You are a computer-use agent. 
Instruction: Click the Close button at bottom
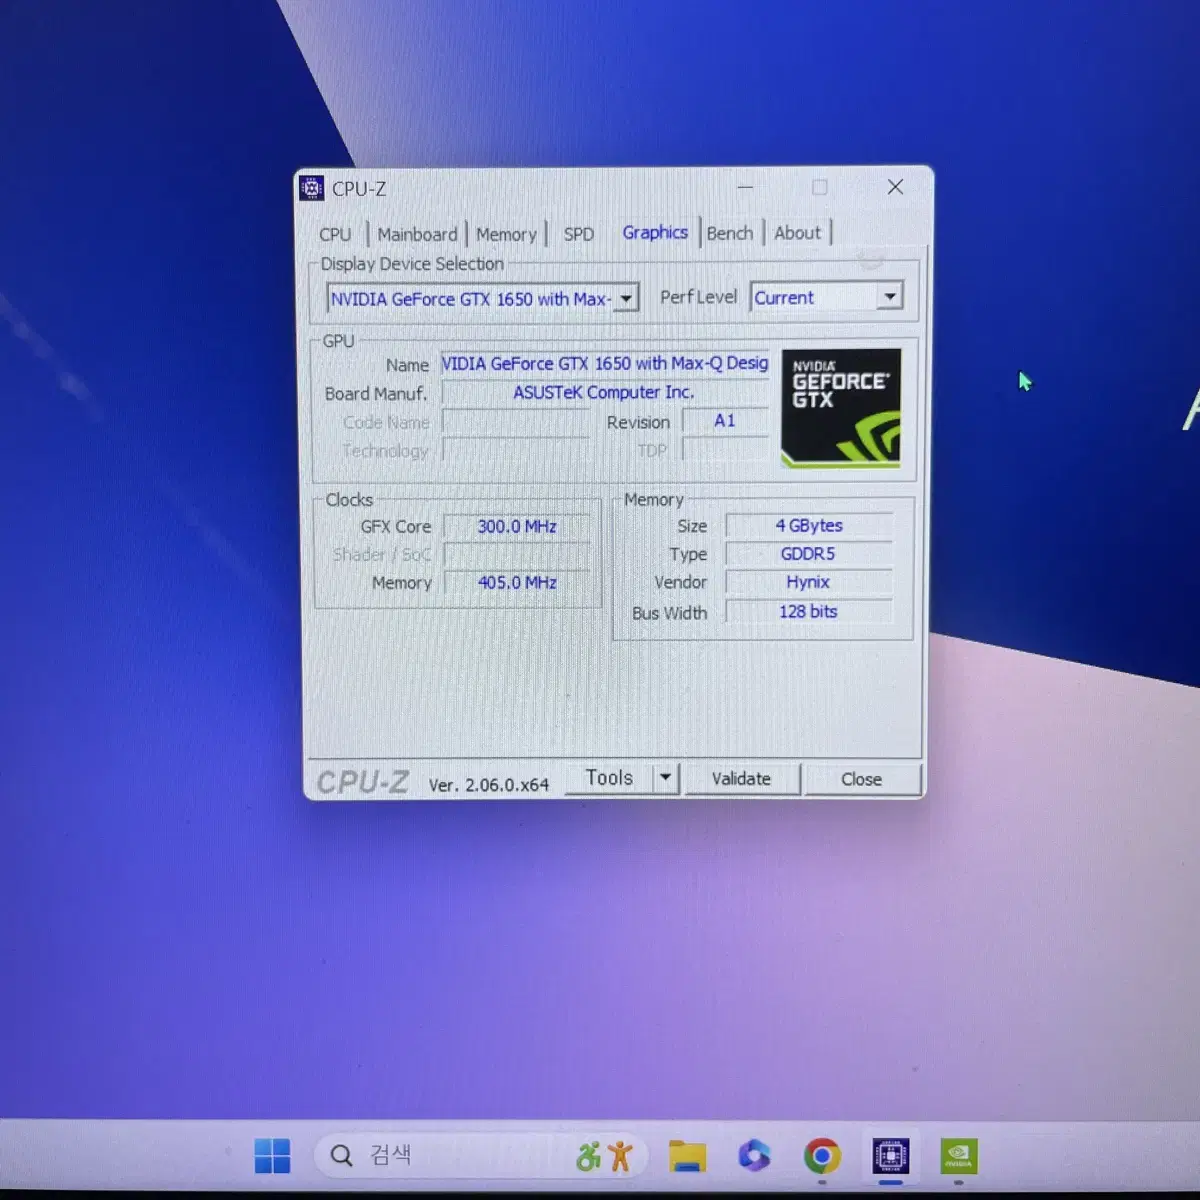click(861, 779)
